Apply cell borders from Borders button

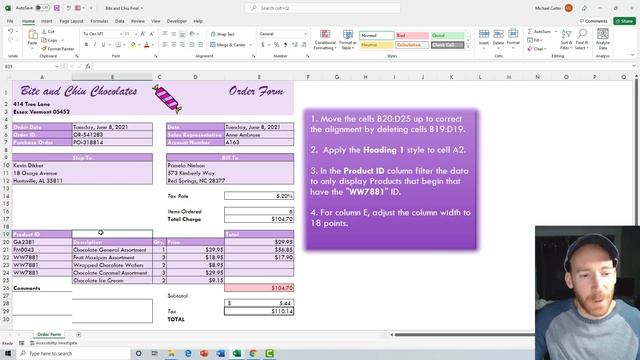pos(118,44)
